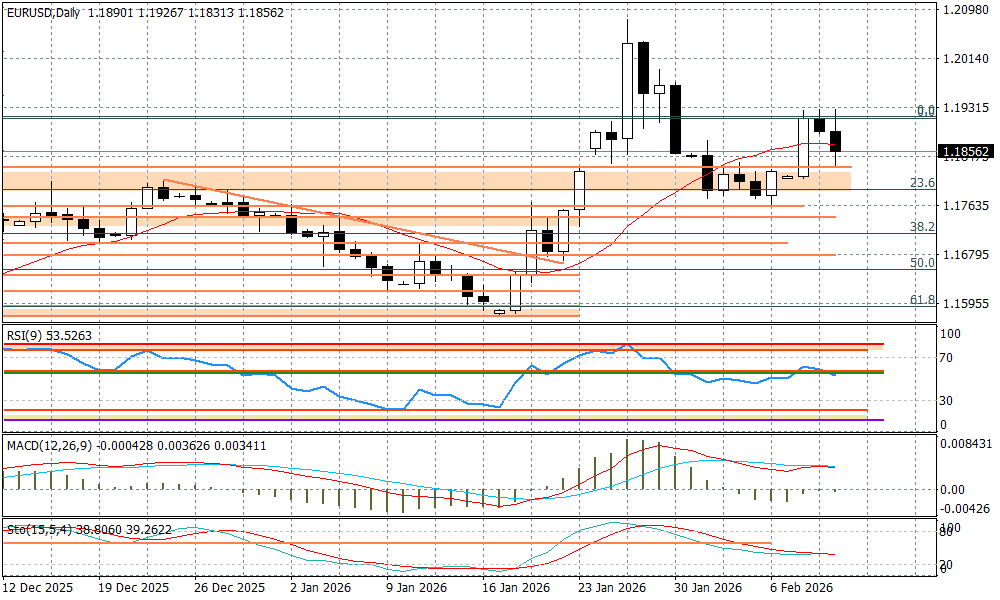1000x600 pixels.
Task: Click the Fibonacci 61.8 level label
Action: pyautogui.click(x=922, y=299)
